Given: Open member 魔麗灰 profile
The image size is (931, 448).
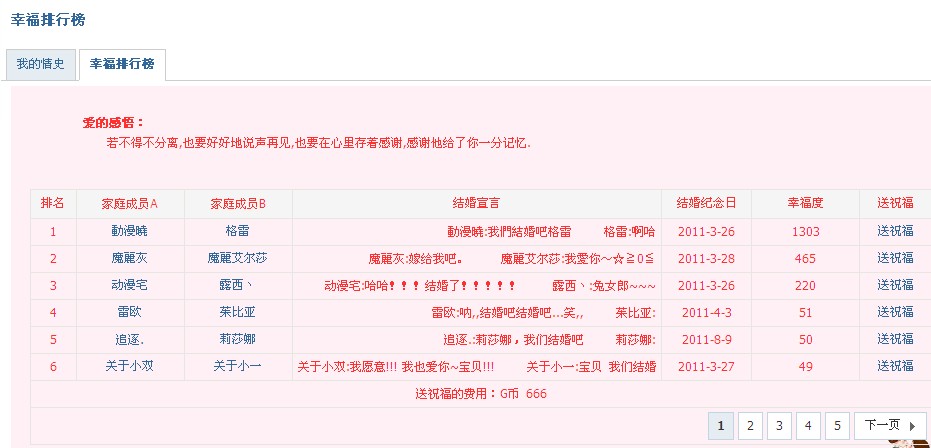Looking at the screenshot, I should coord(129,258).
